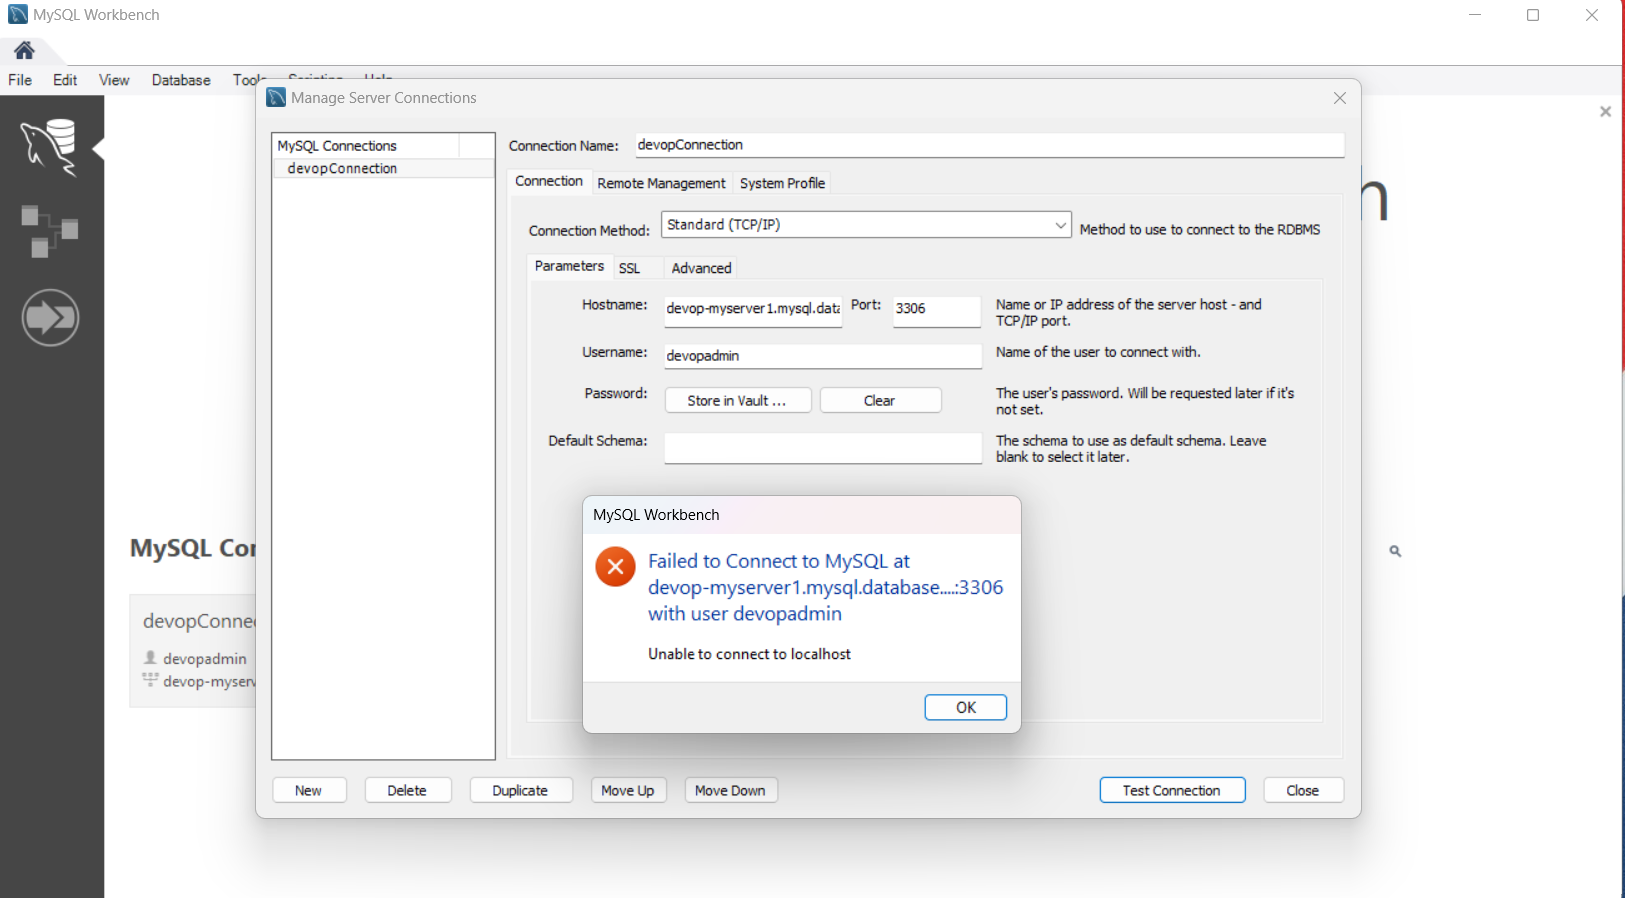Switch to the Advanced sub-tab
Viewport: 1625px width, 898px height.
coord(701,268)
